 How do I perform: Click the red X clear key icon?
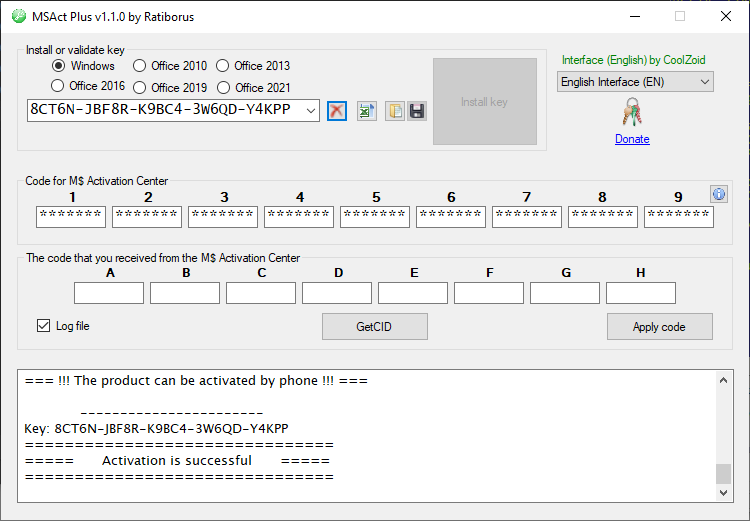[337, 111]
